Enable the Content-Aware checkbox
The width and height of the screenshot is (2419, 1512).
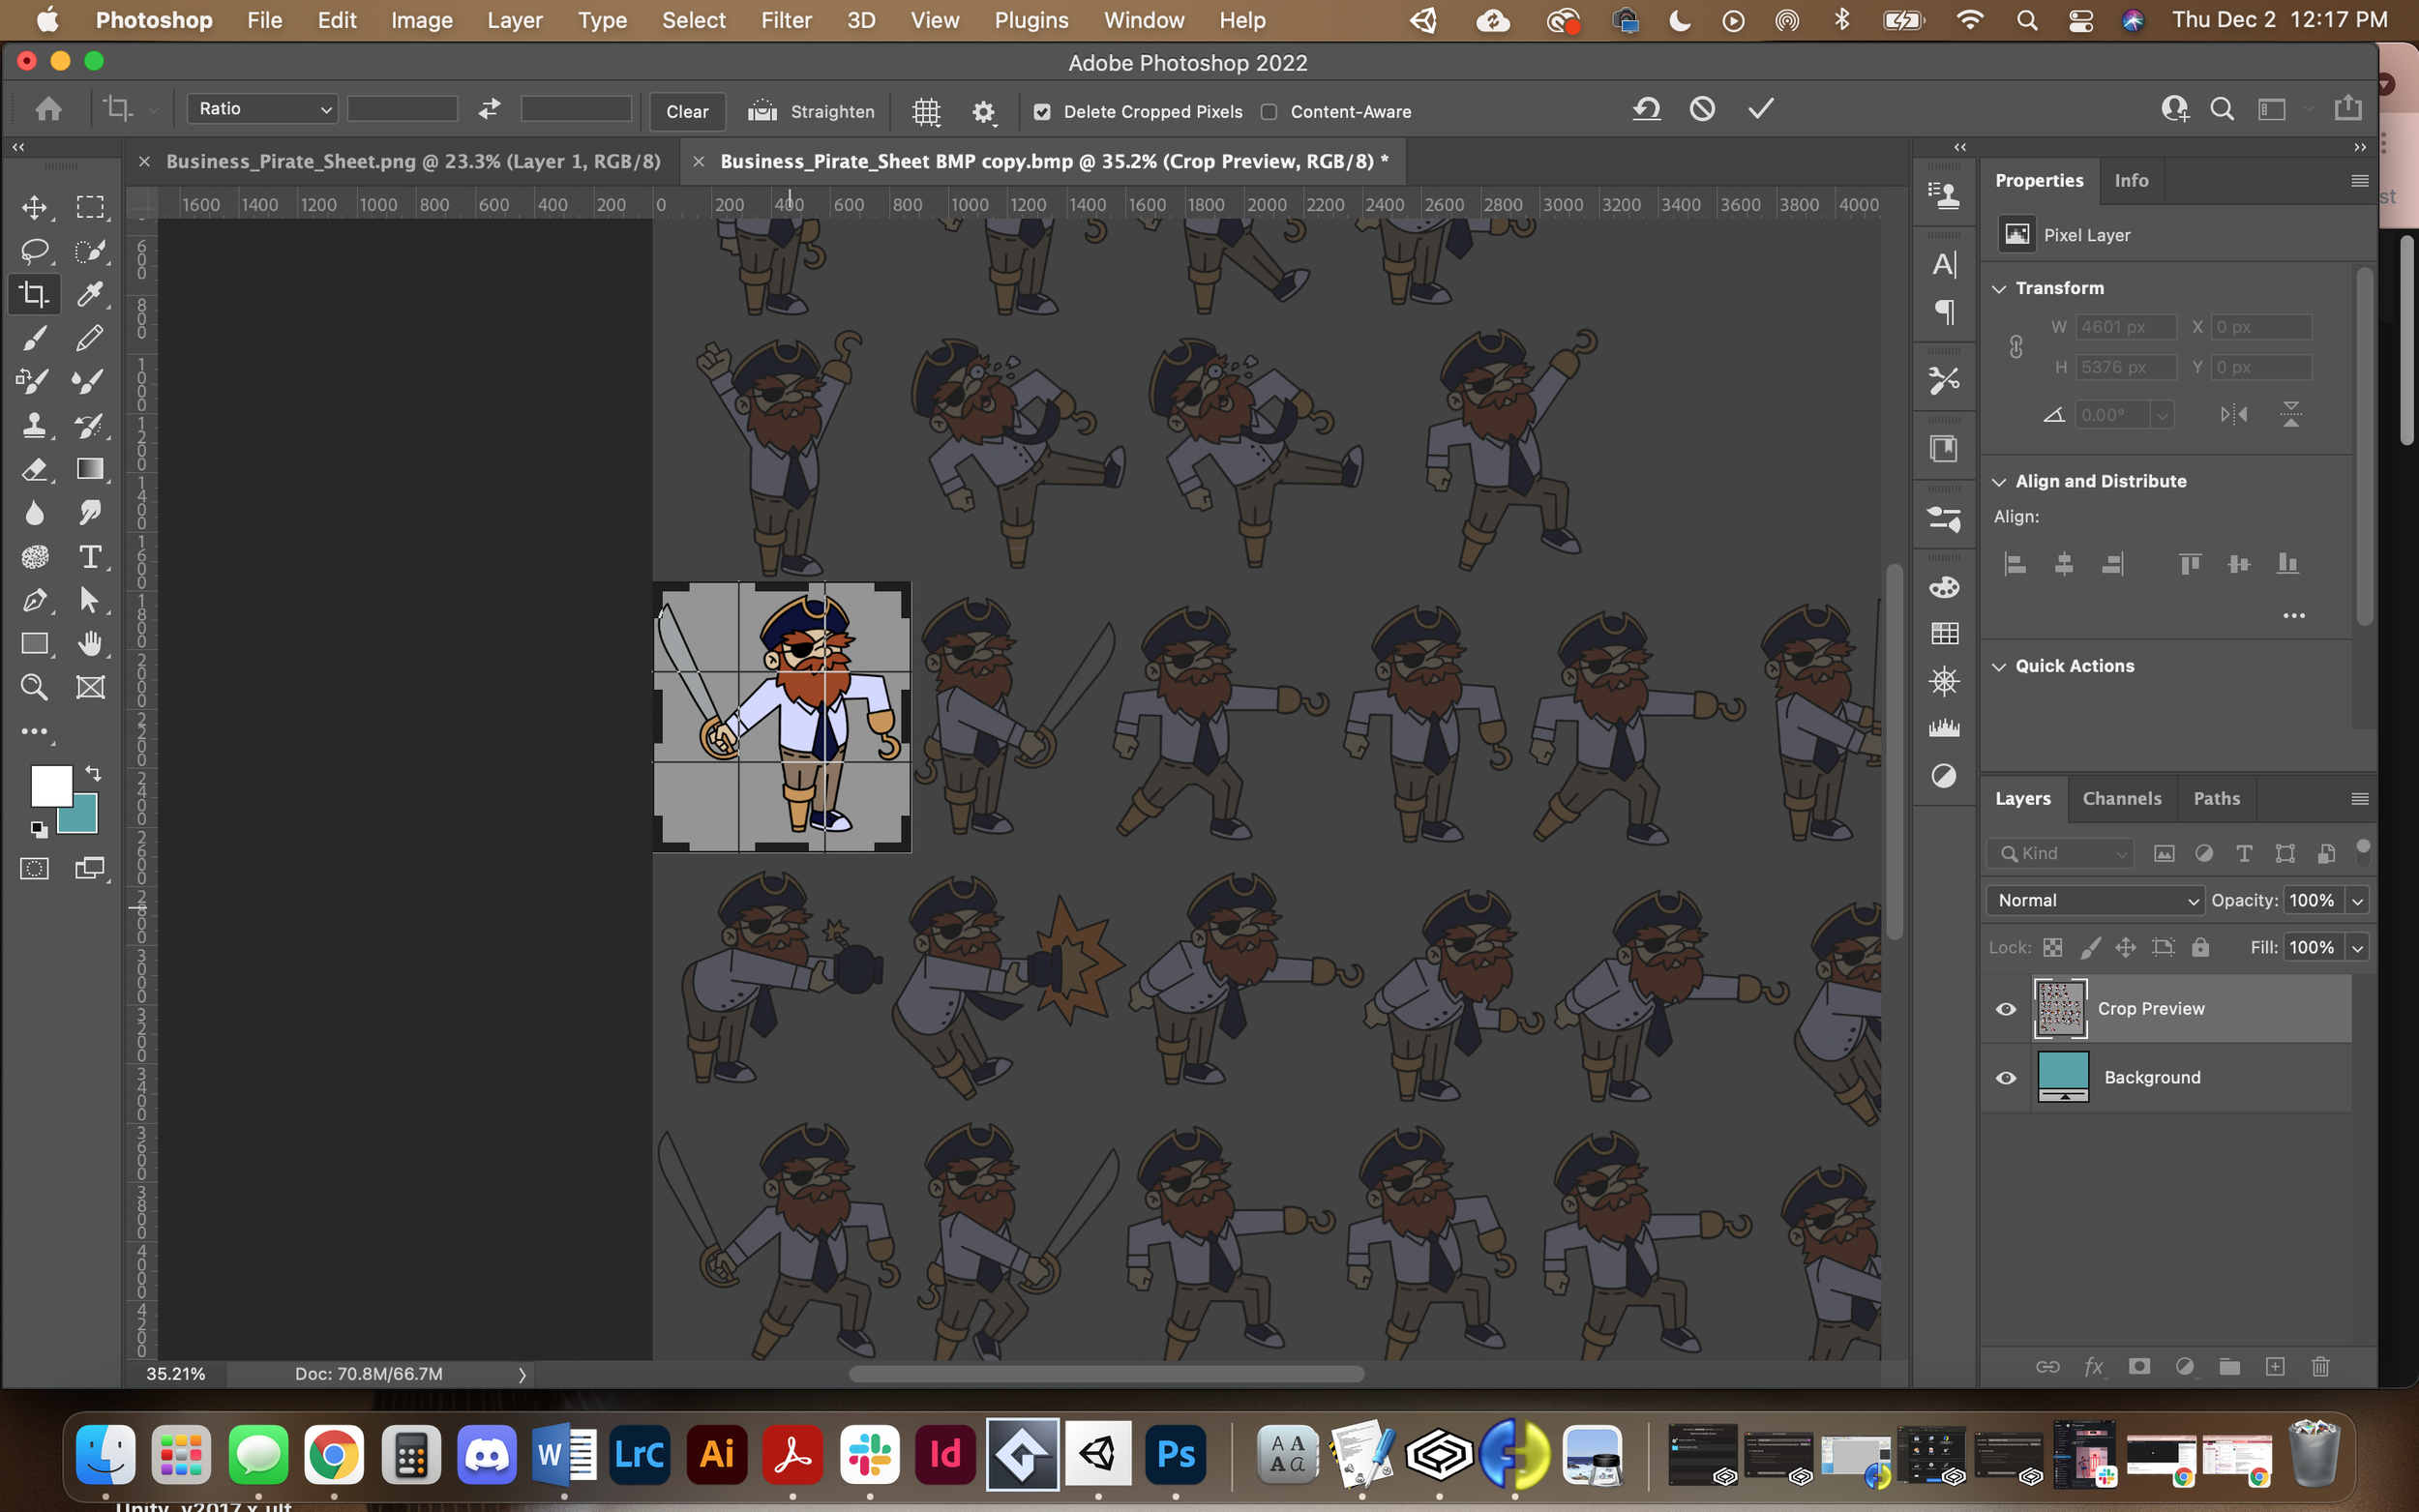pyautogui.click(x=1269, y=112)
